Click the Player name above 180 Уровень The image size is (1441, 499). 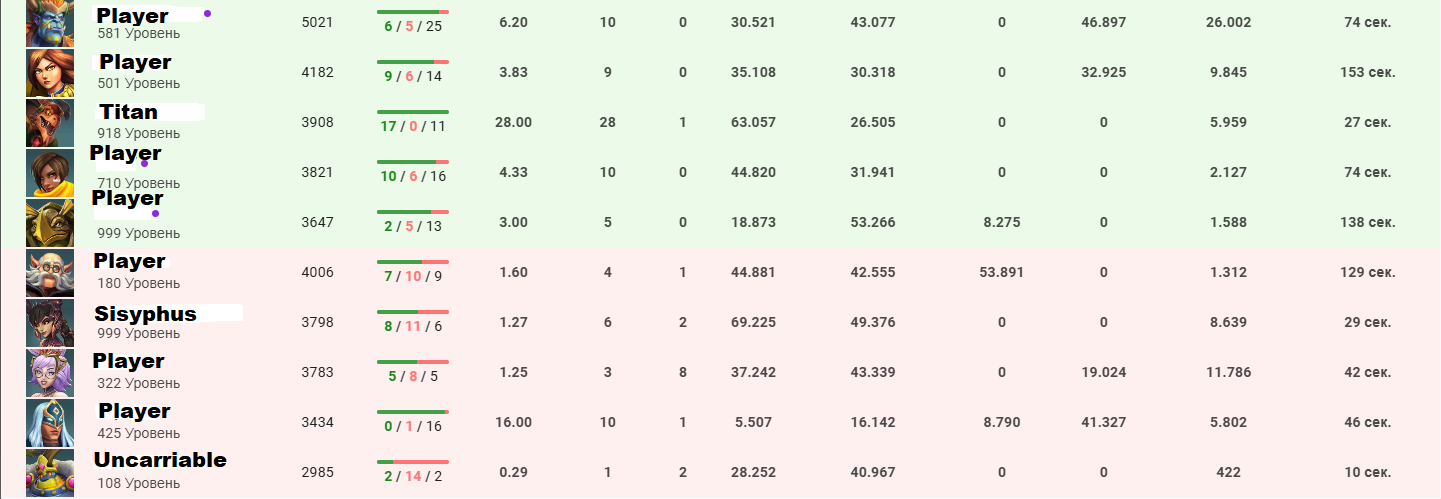[129, 261]
